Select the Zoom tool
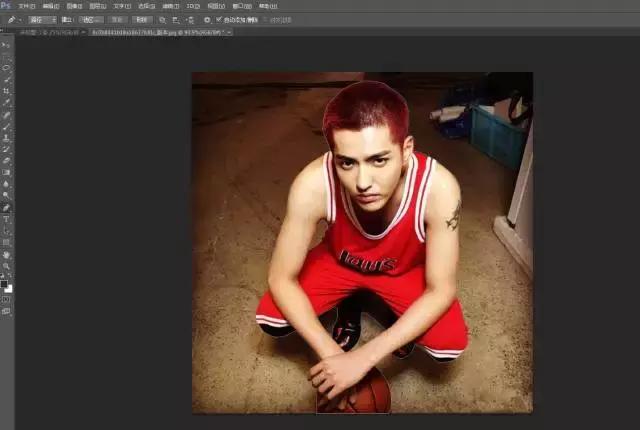Image resolution: width=640 pixels, height=430 pixels. pos(6,265)
